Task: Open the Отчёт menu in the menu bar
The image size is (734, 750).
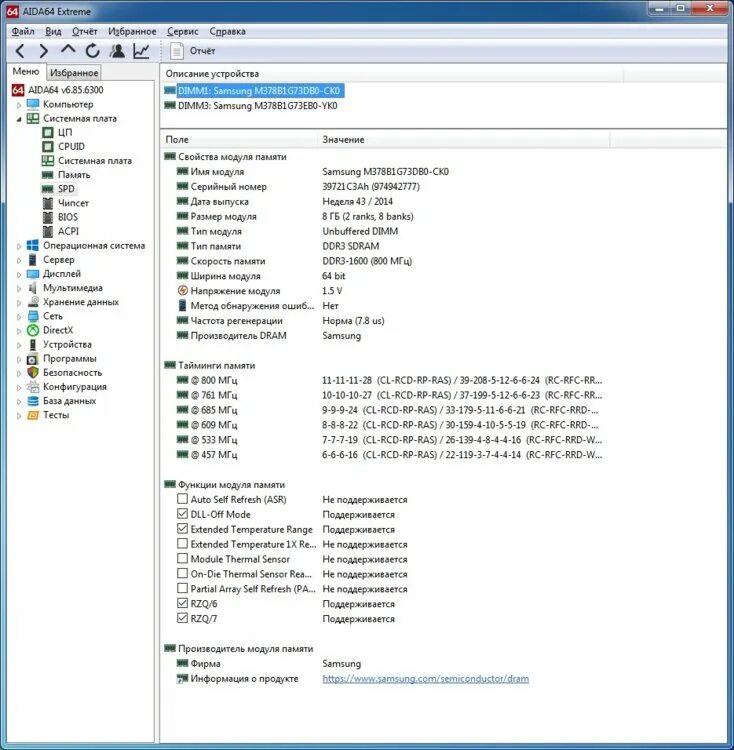Action: point(85,31)
